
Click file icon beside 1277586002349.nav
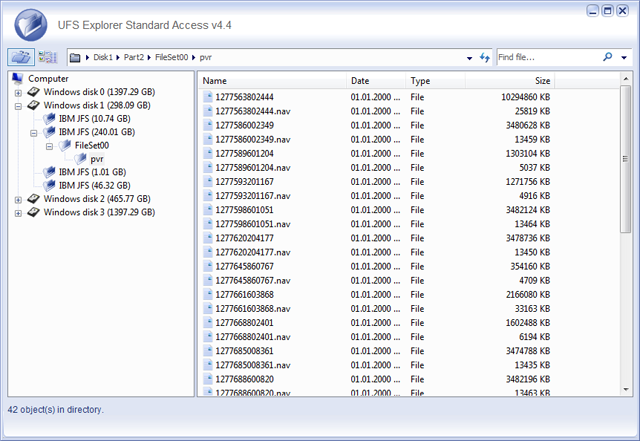tap(208, 139)
